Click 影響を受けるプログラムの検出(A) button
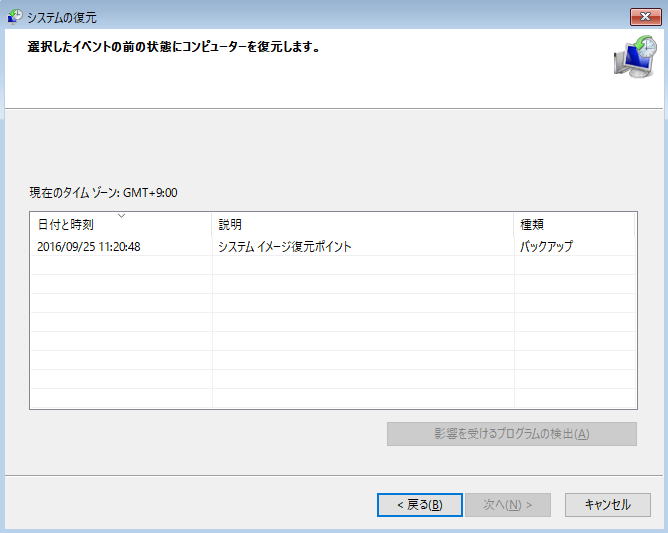Viewport: 668px width, 533px height. coord(512,434)
